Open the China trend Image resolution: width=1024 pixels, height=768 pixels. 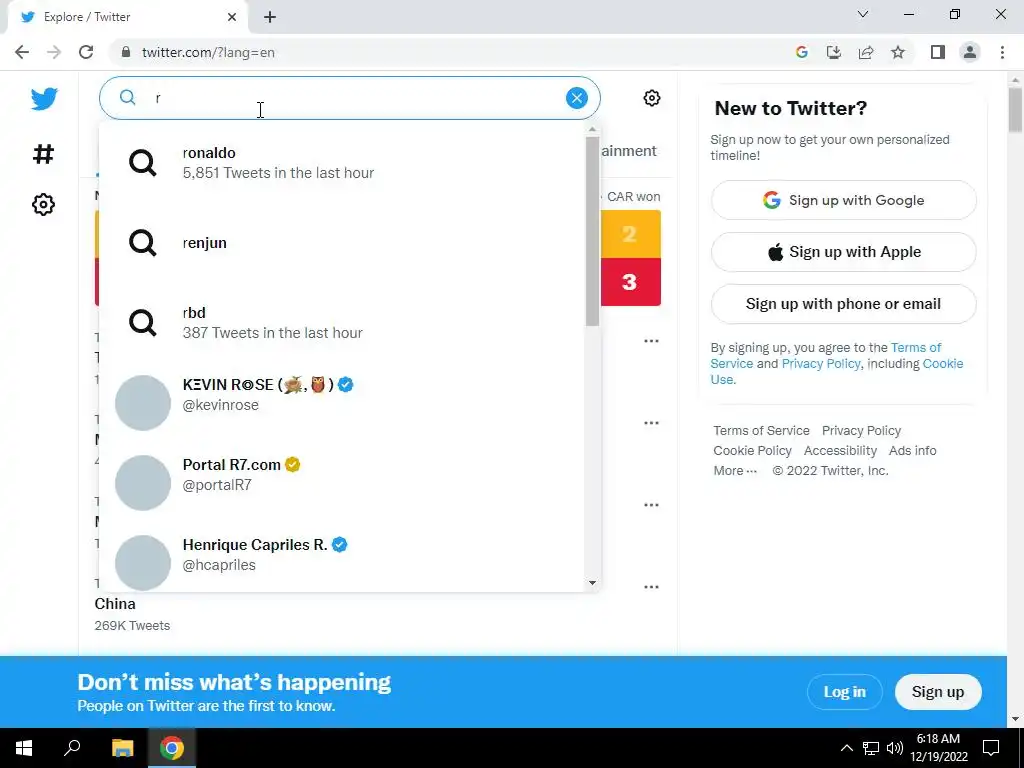coord(115,603)
